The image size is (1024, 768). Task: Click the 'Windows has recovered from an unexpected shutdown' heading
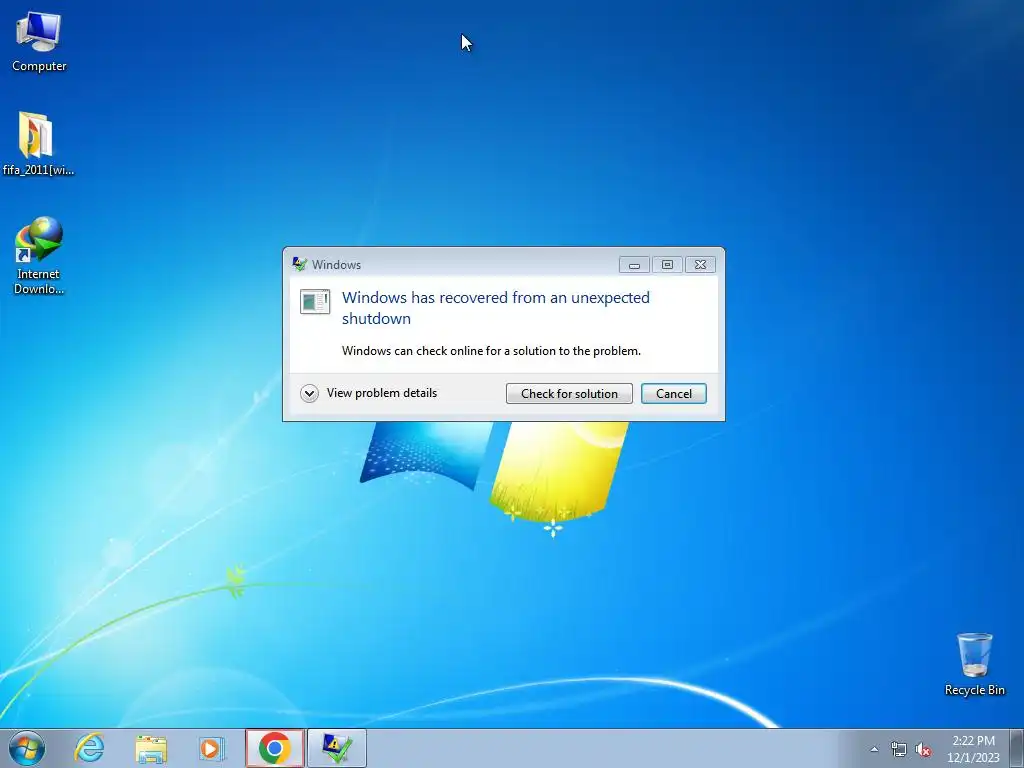click(x=496, y=308)
